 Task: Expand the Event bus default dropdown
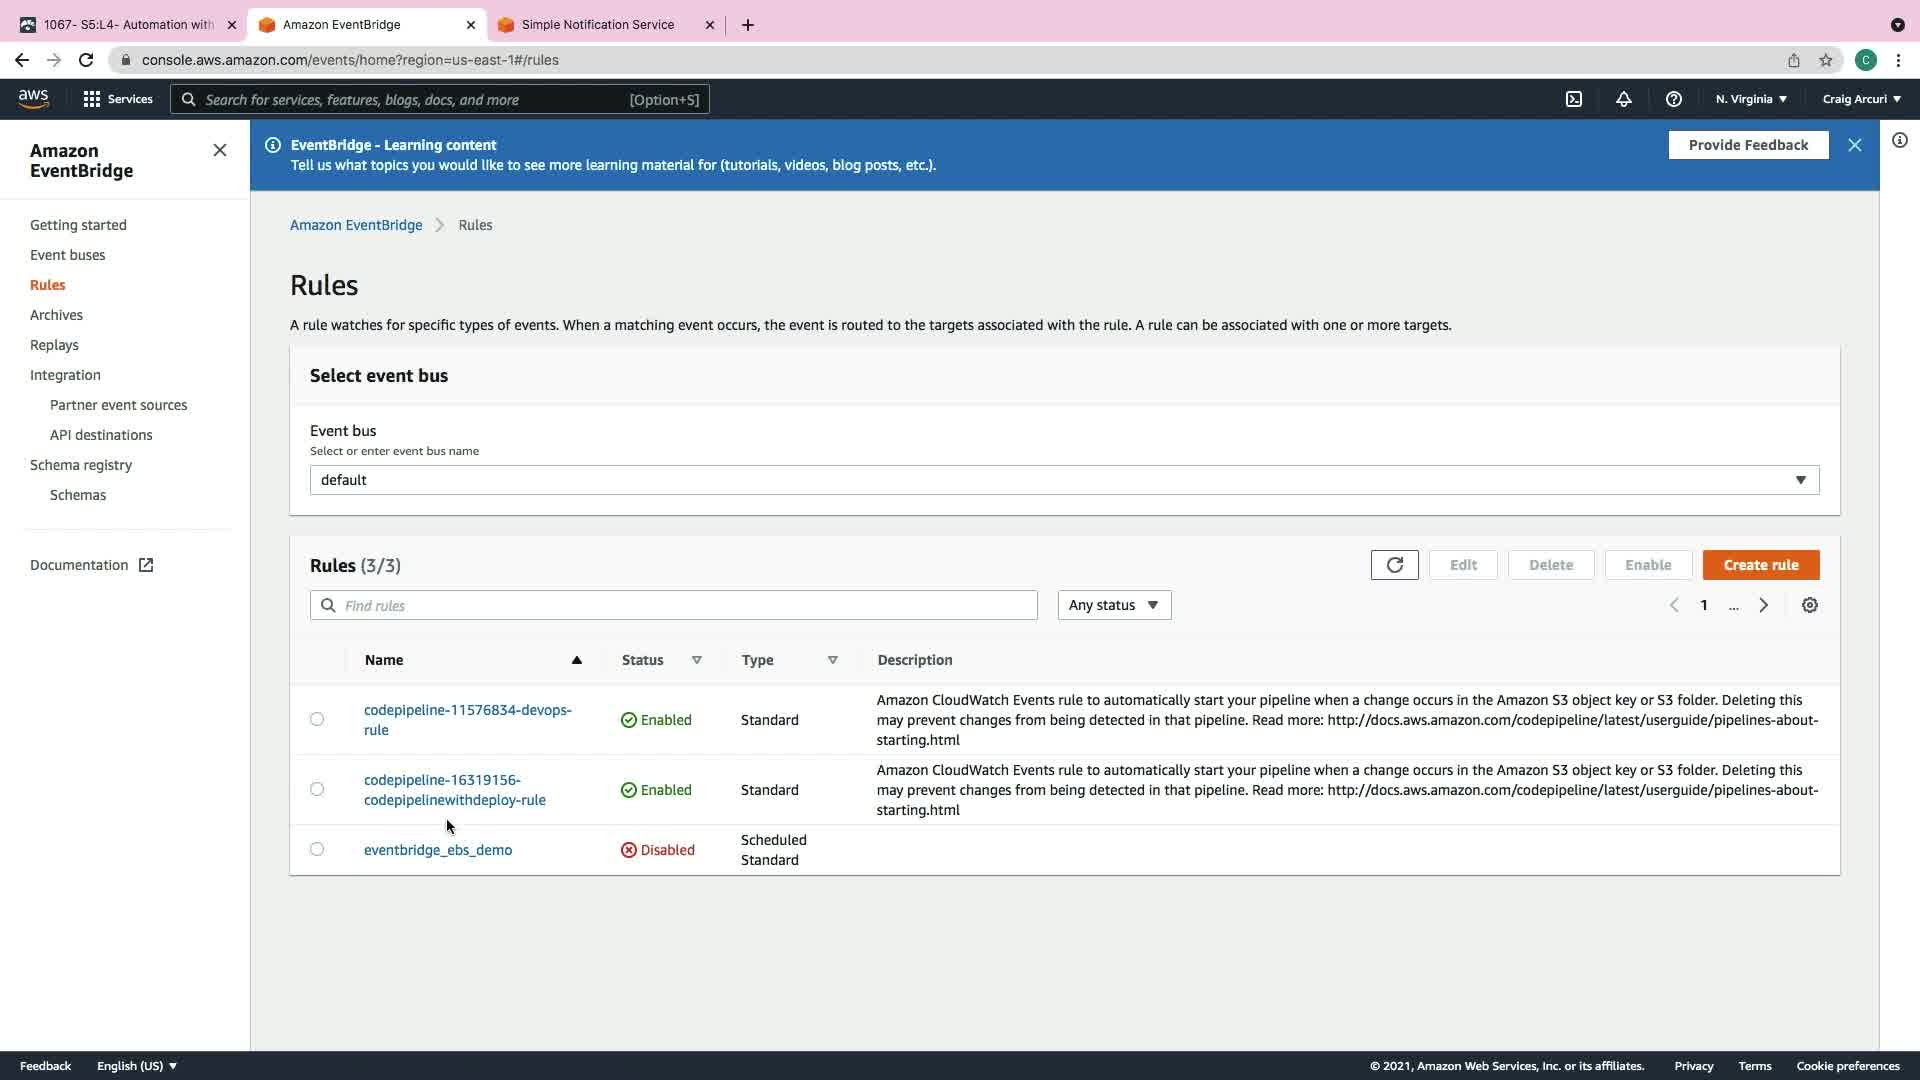coord(1064,480)
